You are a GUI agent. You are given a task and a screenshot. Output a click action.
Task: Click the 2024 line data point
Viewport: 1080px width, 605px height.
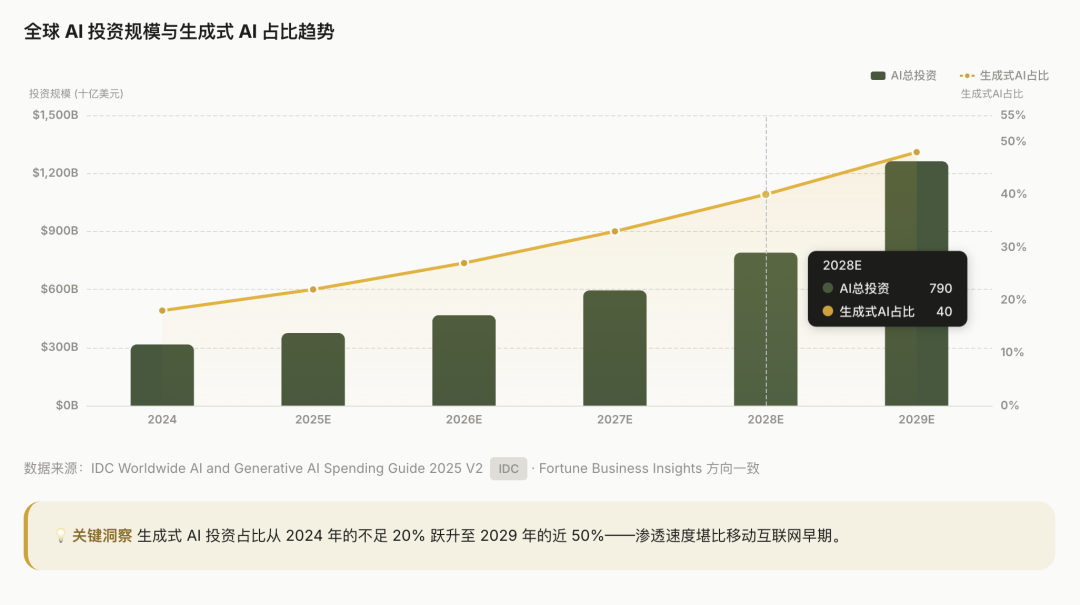point(163,311)
